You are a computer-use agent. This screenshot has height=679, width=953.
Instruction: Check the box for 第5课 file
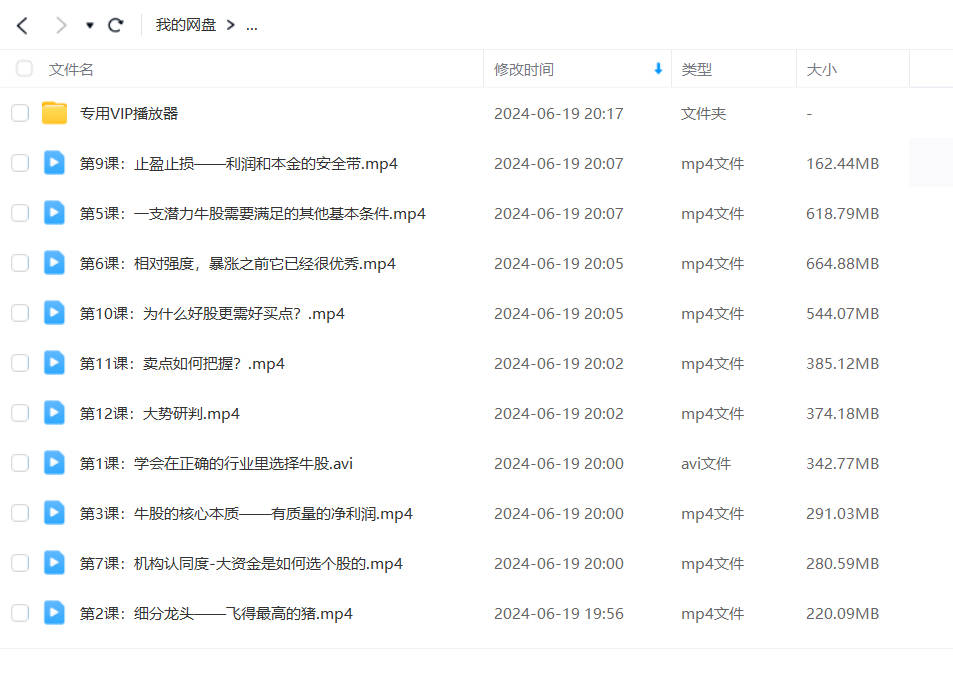click(20, 213)
